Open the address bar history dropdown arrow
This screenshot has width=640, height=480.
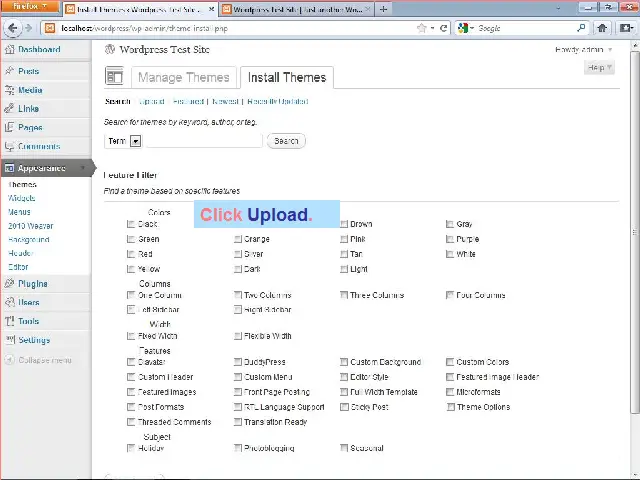click(433, 28)
